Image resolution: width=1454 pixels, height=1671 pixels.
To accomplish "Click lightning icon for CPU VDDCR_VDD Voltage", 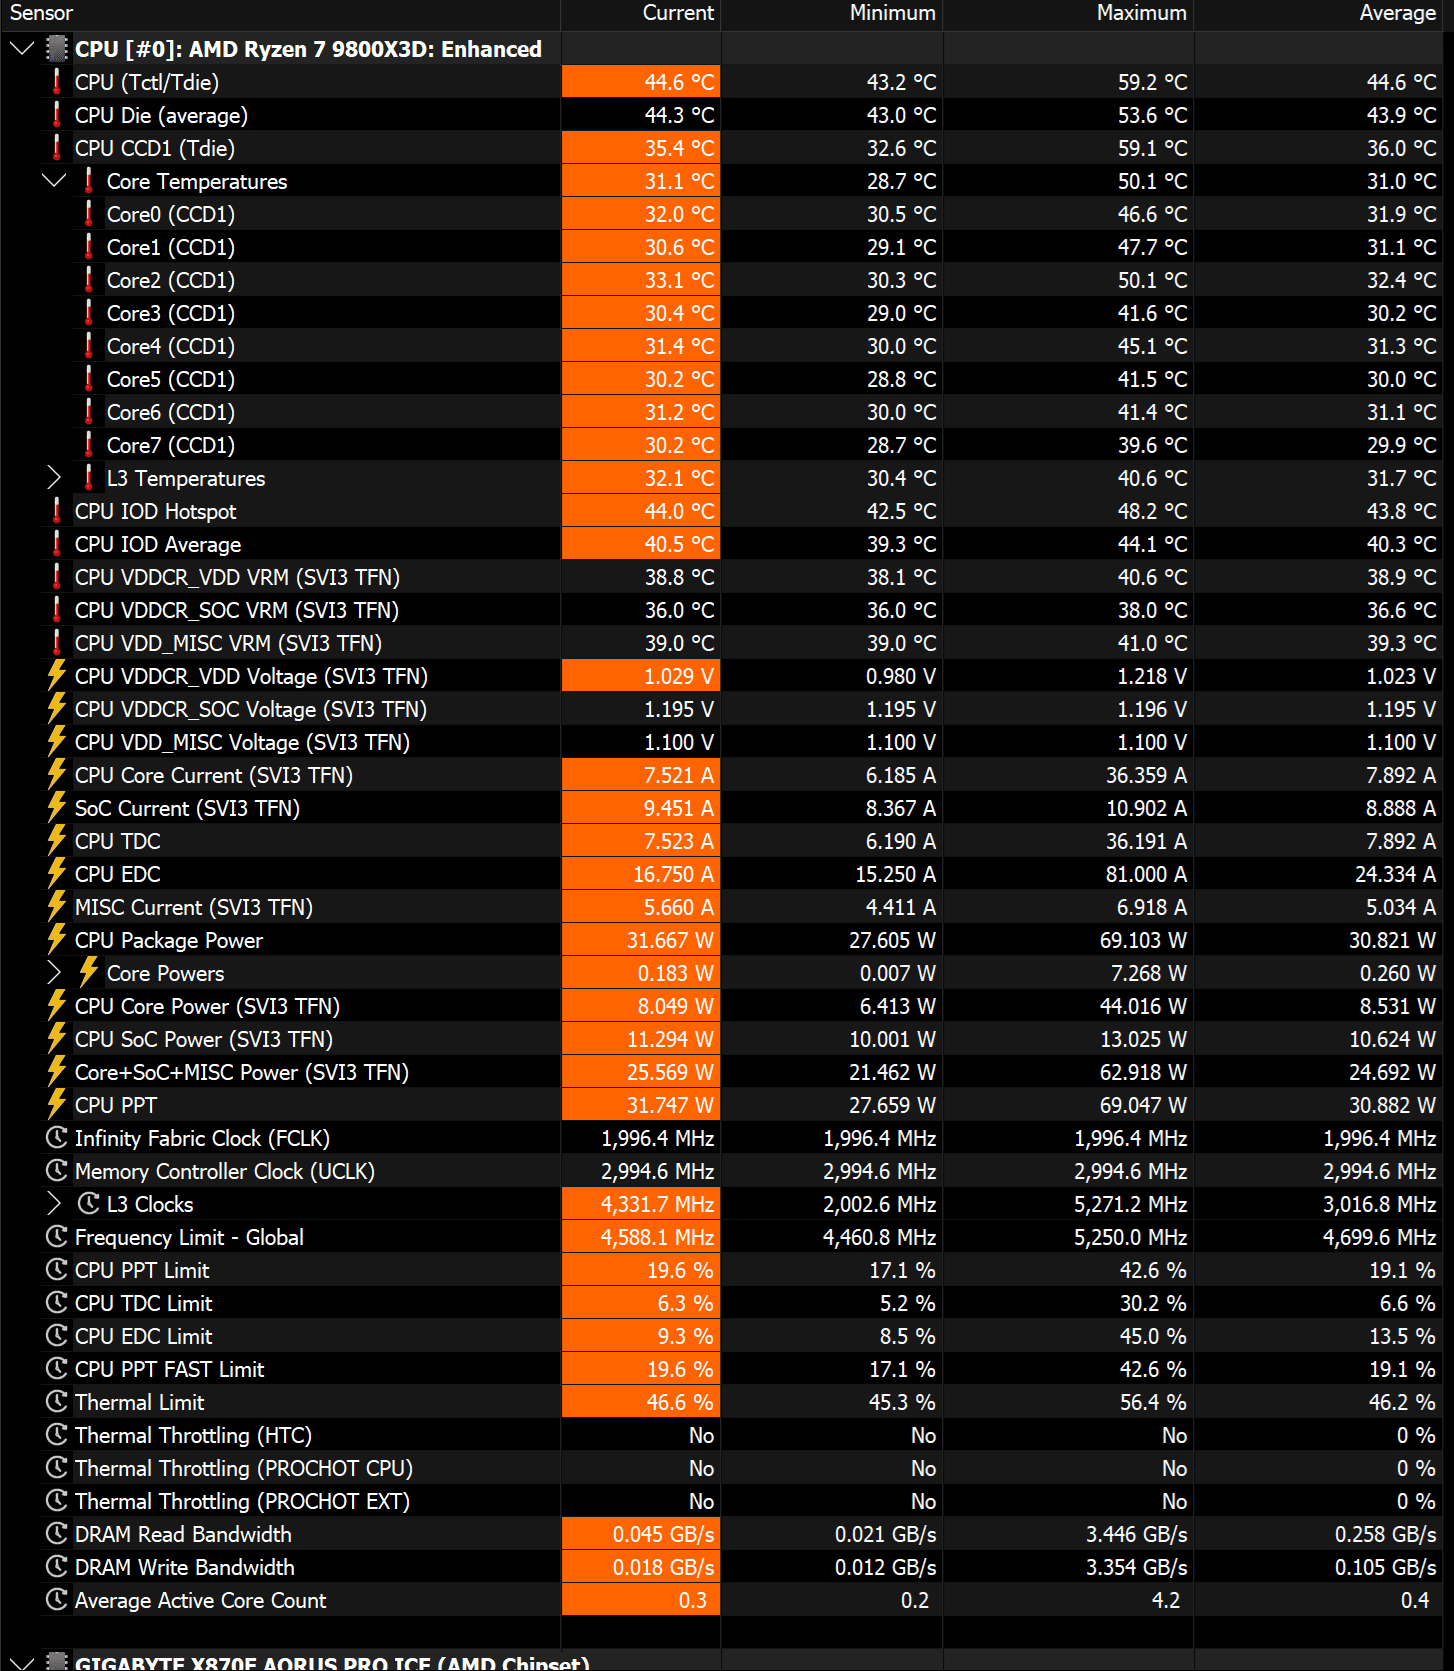I will tap(57, 676).
